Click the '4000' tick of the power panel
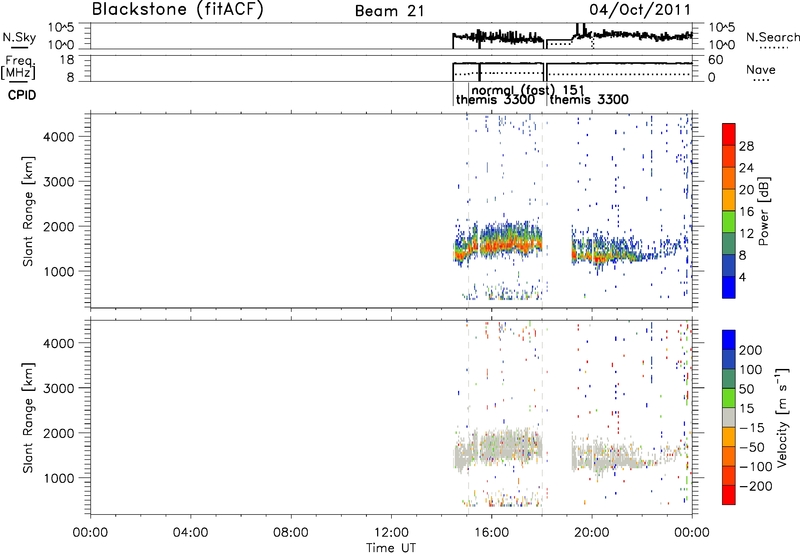This screenshot has height=554, width=800. pos(58,137)
